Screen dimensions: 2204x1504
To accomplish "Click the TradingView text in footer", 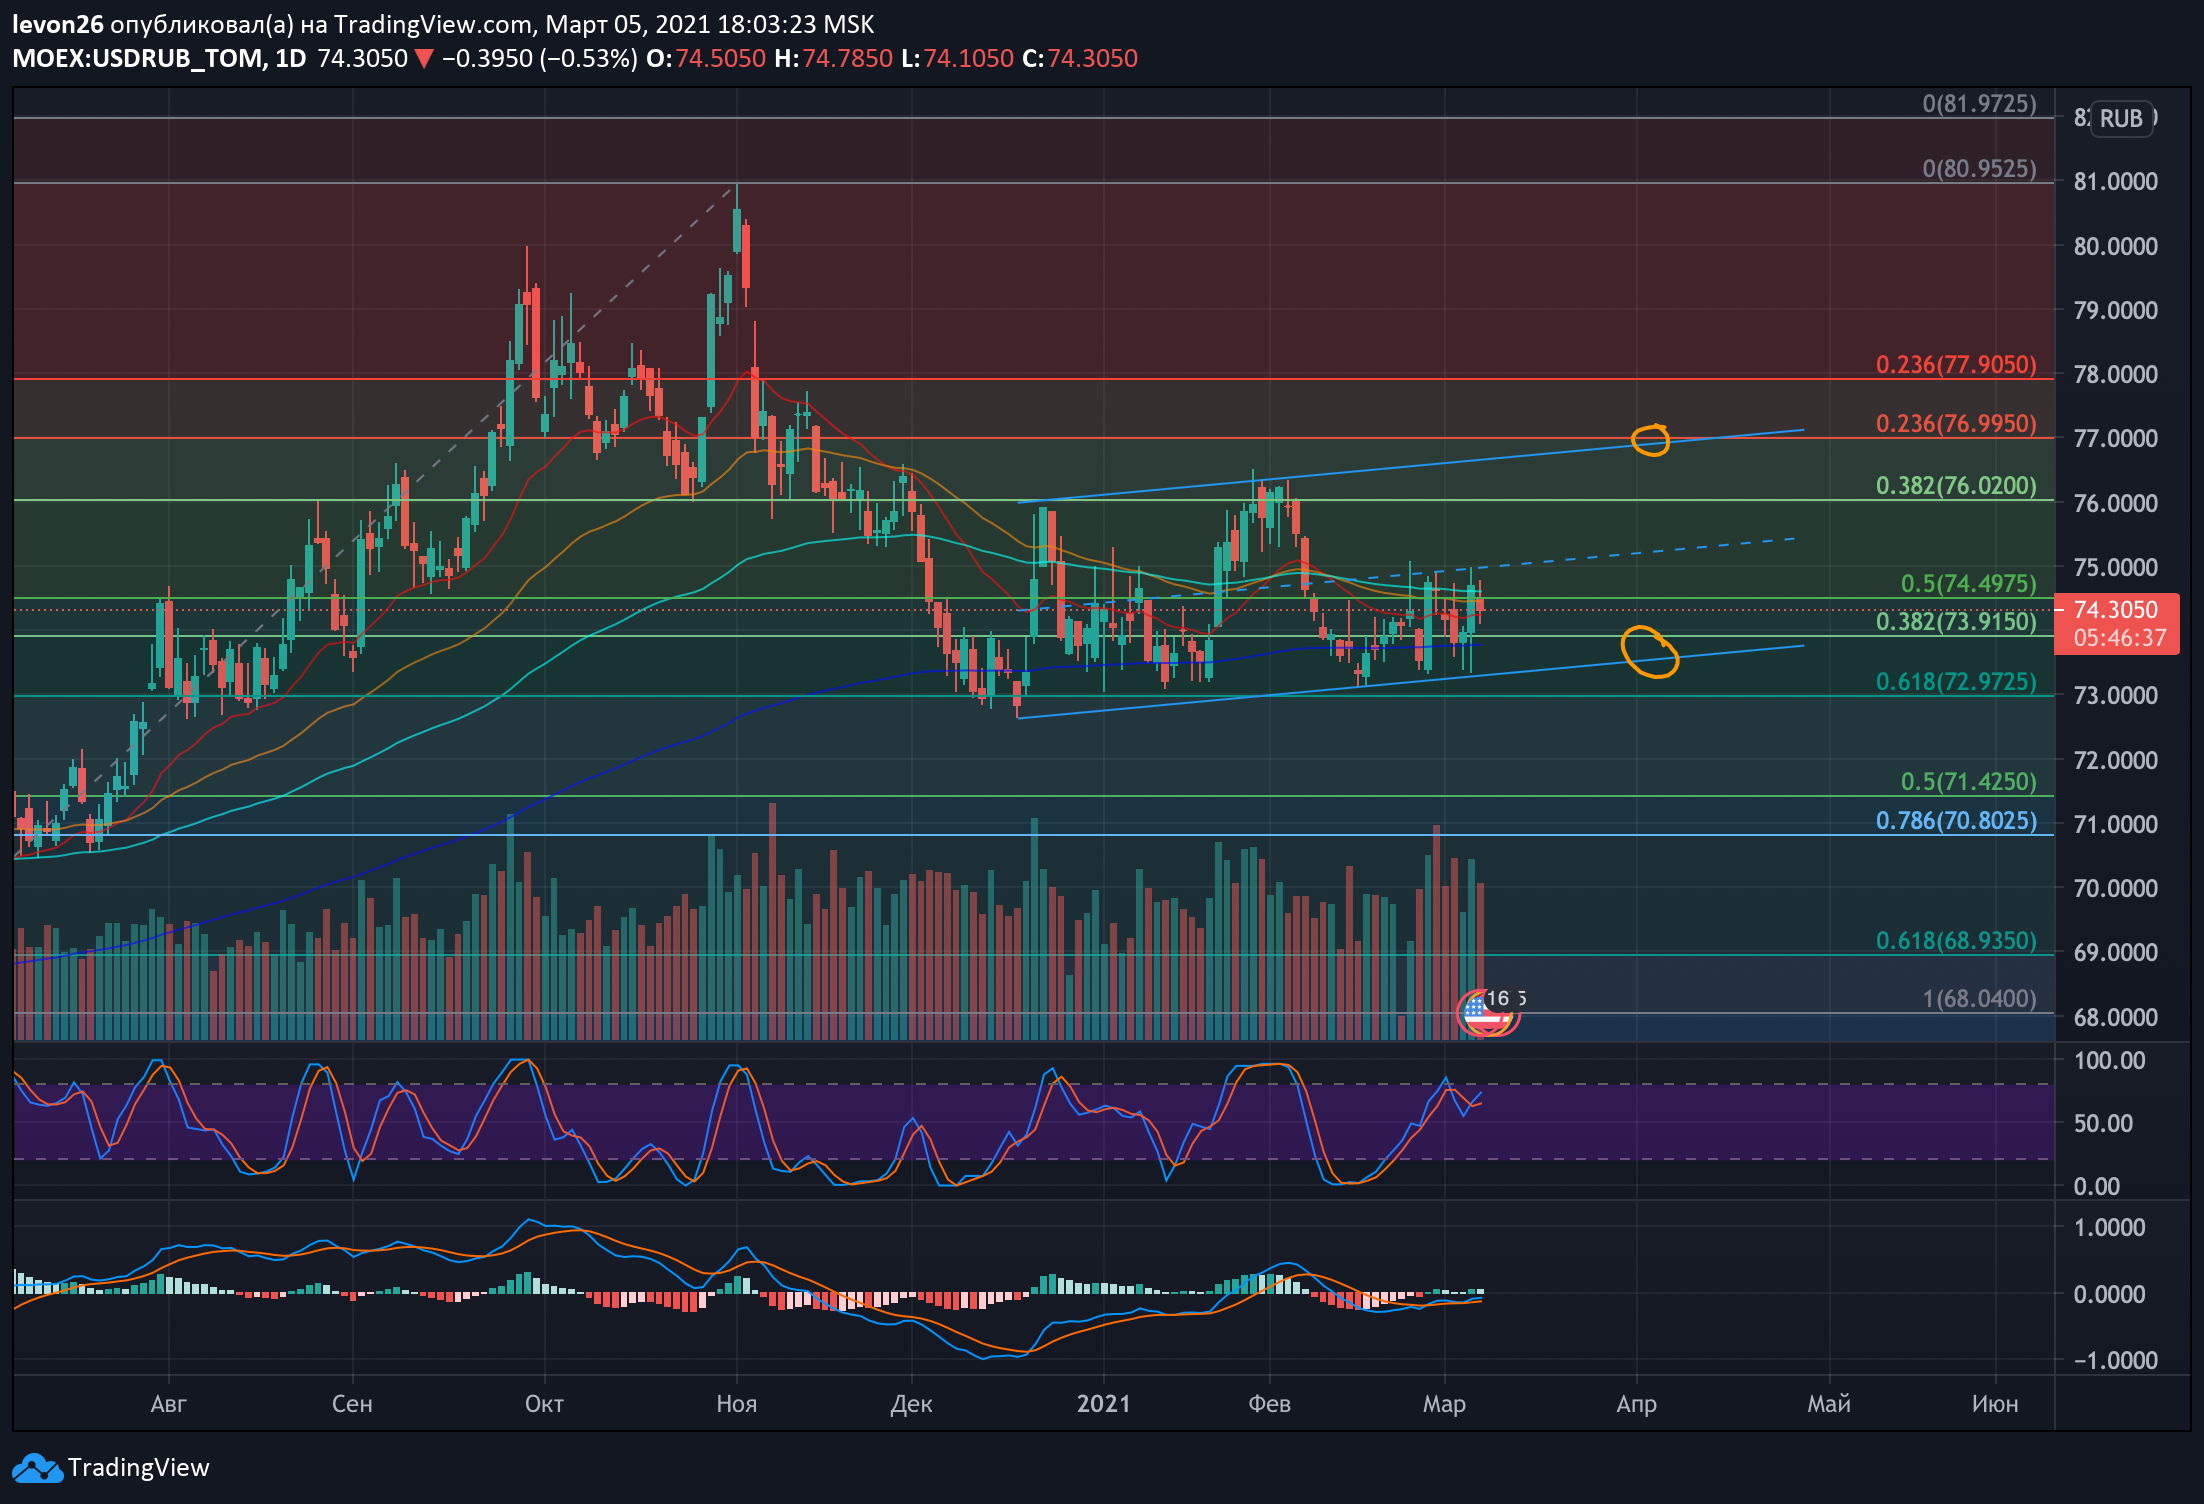I will coord(138,1468).
